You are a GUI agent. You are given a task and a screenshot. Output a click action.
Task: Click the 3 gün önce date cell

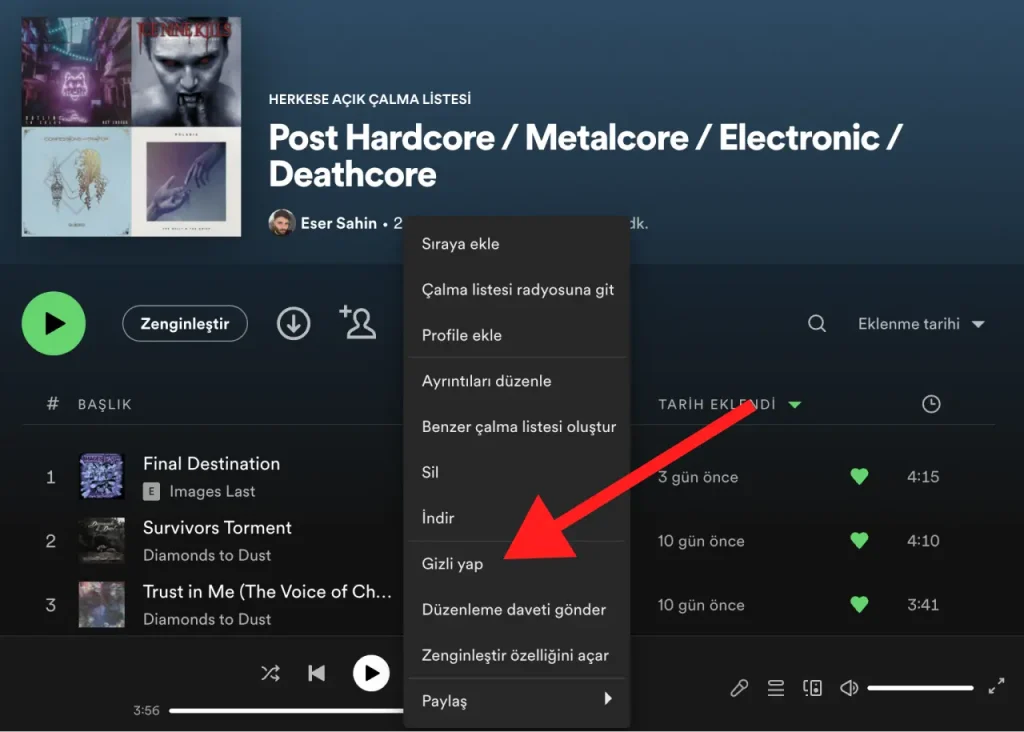pos(697,477)
